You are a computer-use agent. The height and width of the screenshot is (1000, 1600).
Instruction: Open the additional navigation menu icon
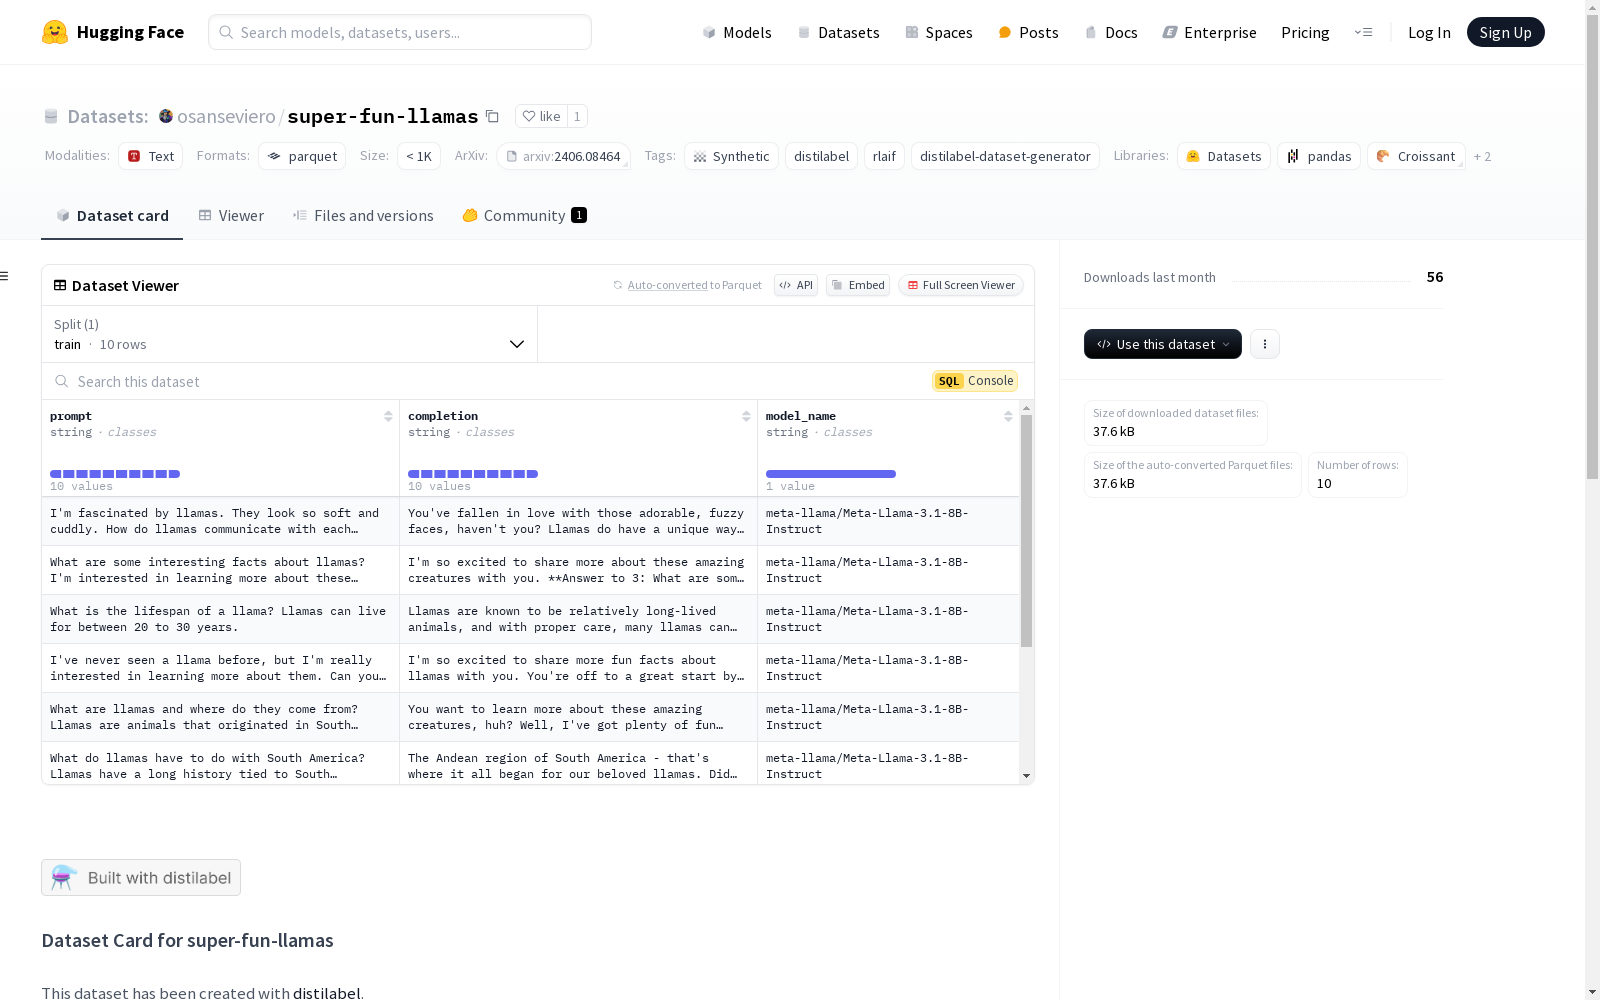1363,32
